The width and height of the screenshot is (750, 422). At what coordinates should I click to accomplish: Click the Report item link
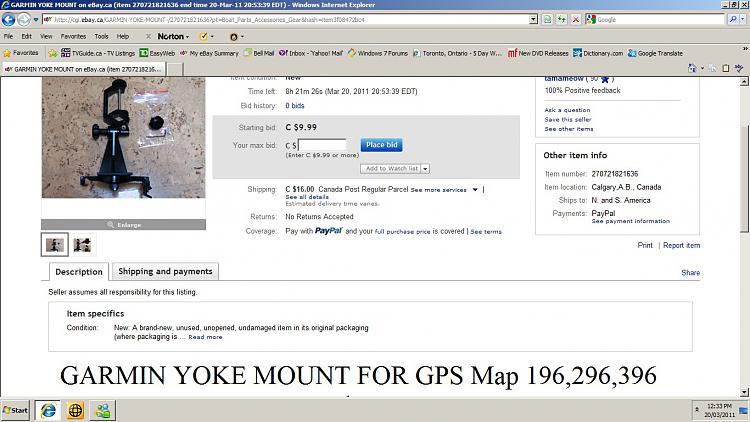(682, 245)
